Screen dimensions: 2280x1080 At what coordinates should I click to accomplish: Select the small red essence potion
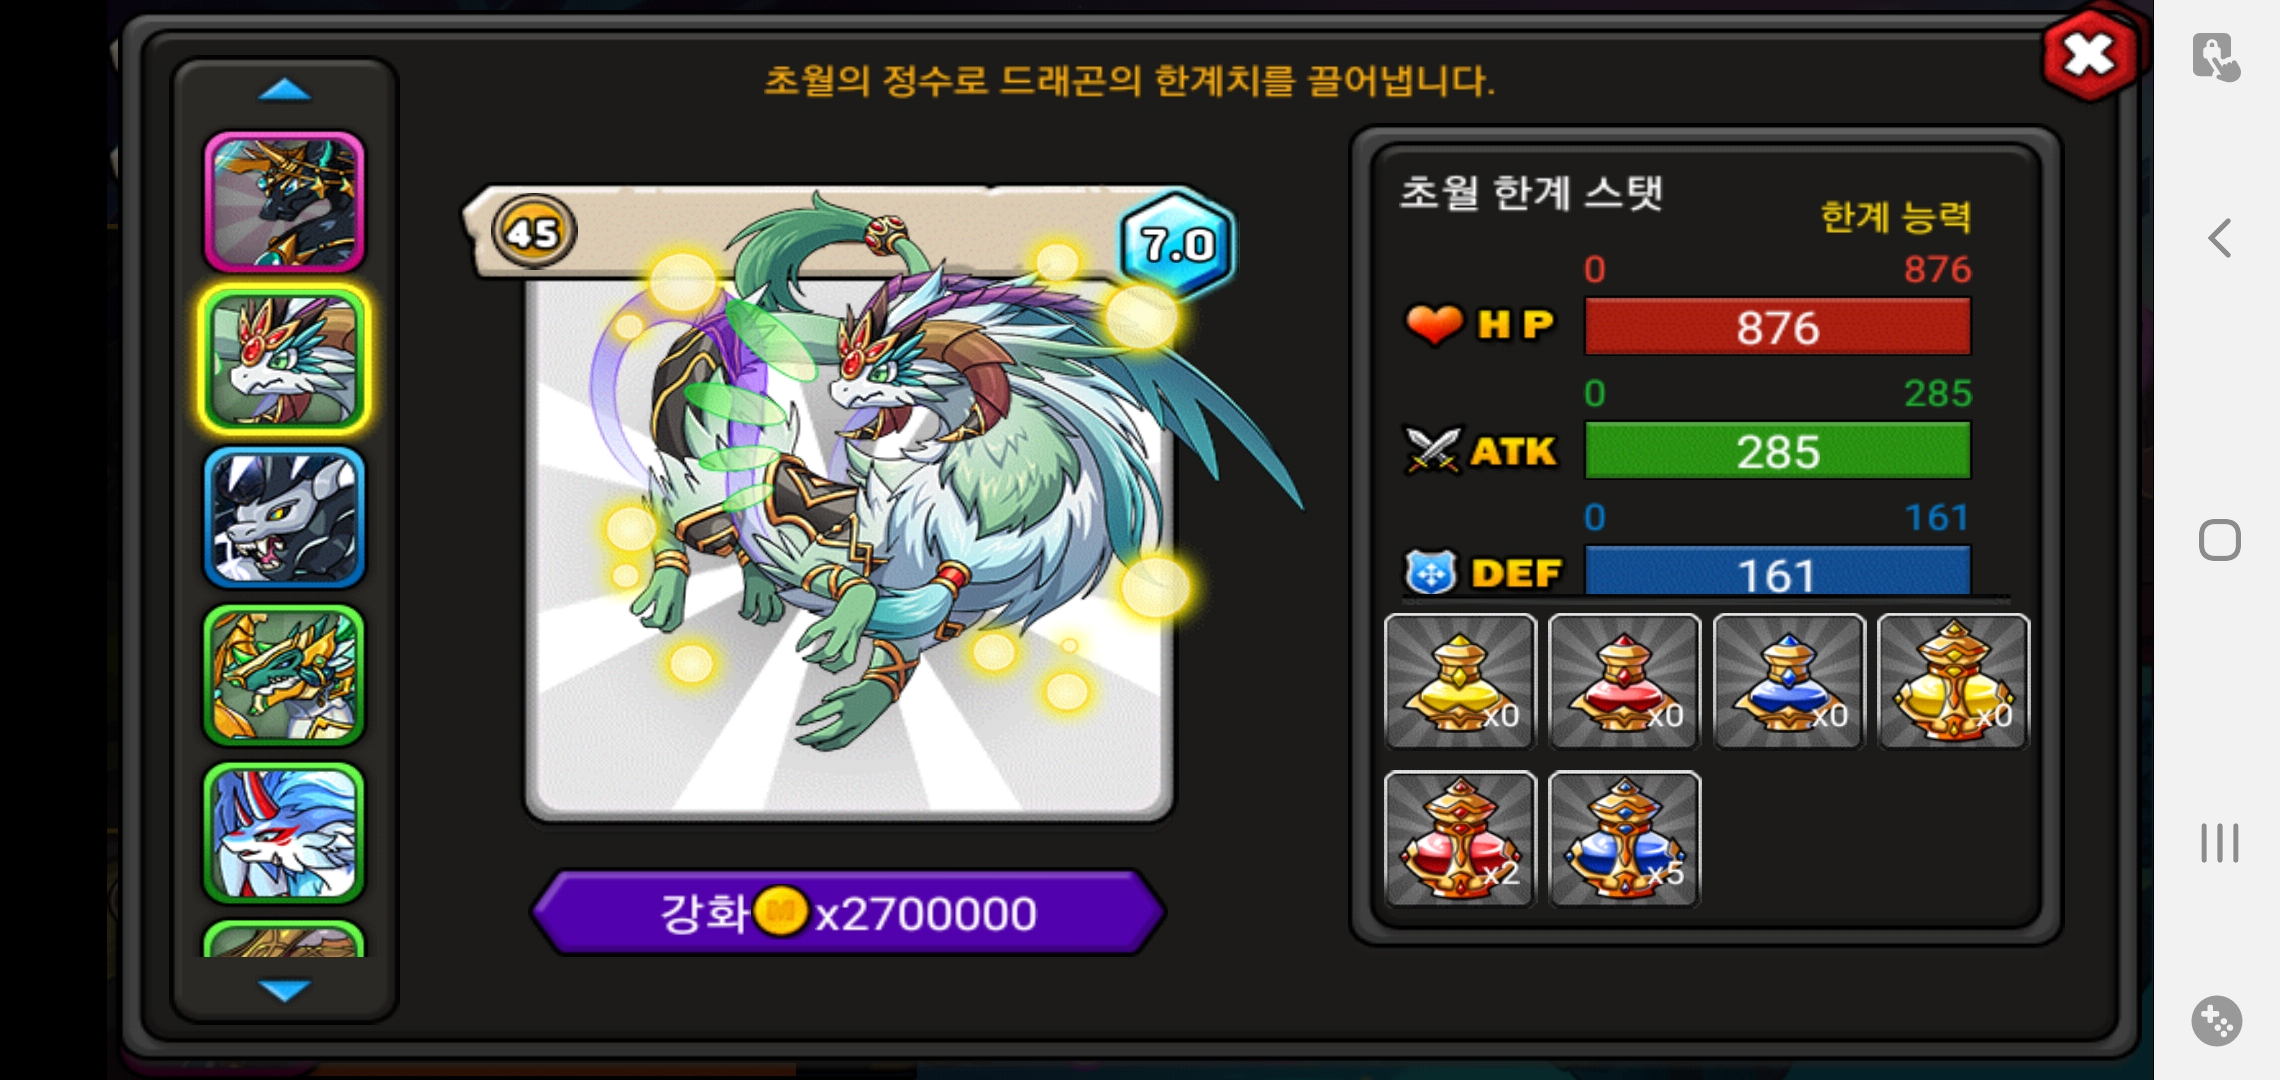click(1624, 681)
